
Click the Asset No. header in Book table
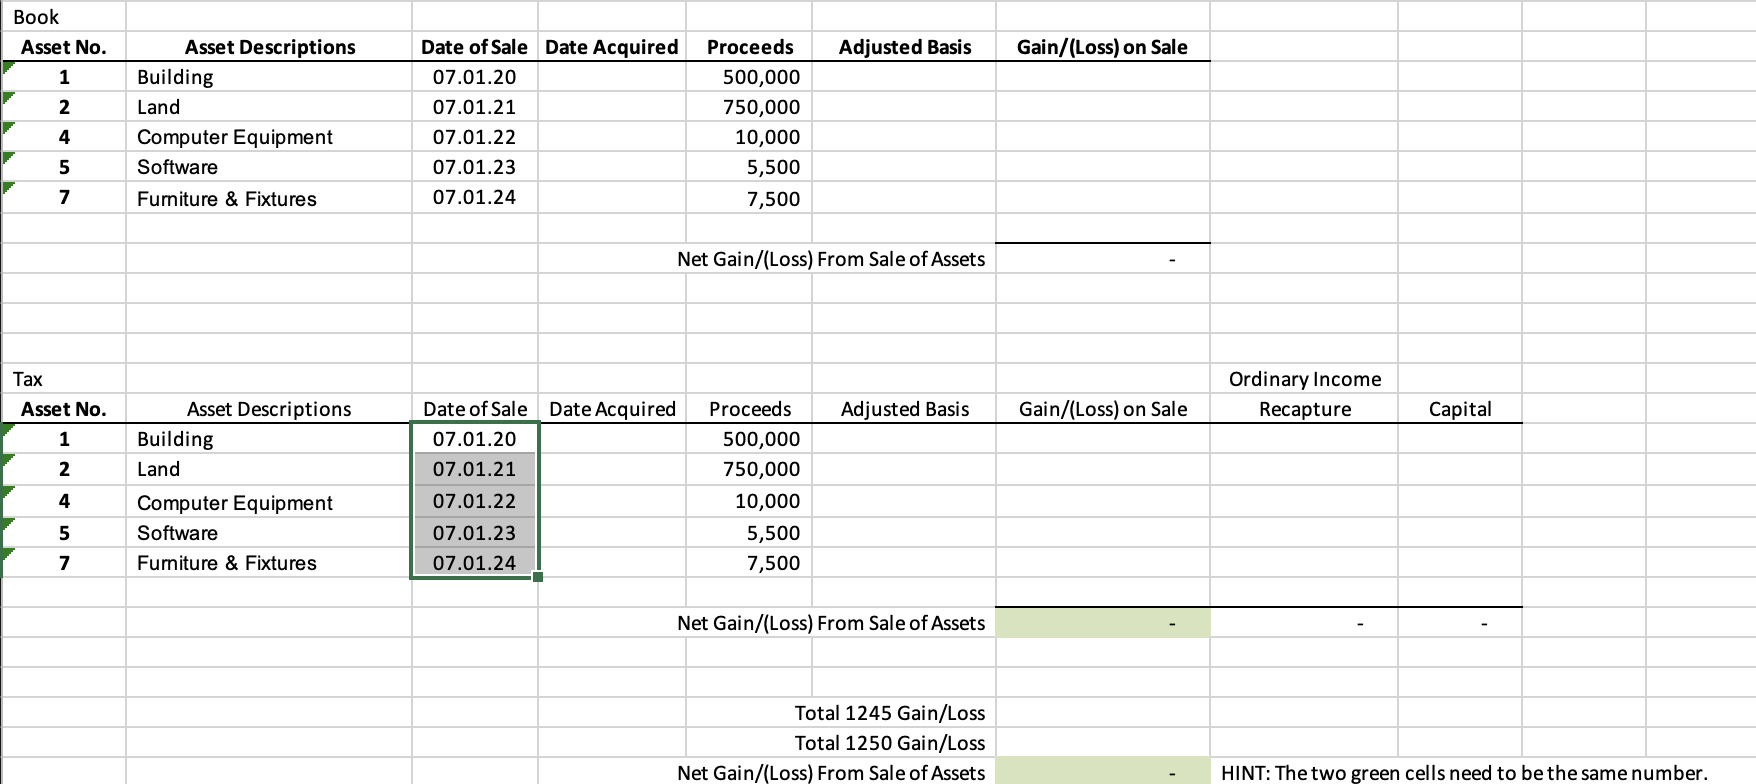[64, 47]
